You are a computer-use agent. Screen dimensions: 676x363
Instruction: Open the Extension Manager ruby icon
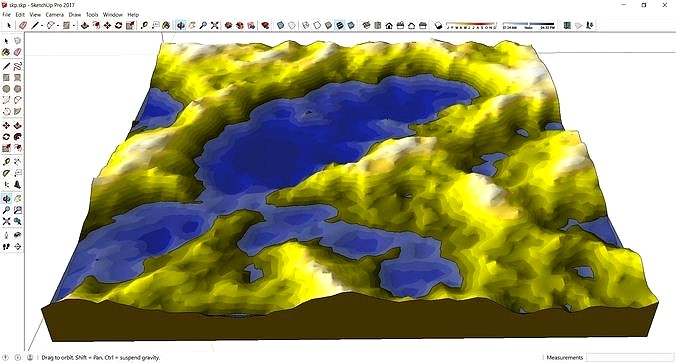266,25
